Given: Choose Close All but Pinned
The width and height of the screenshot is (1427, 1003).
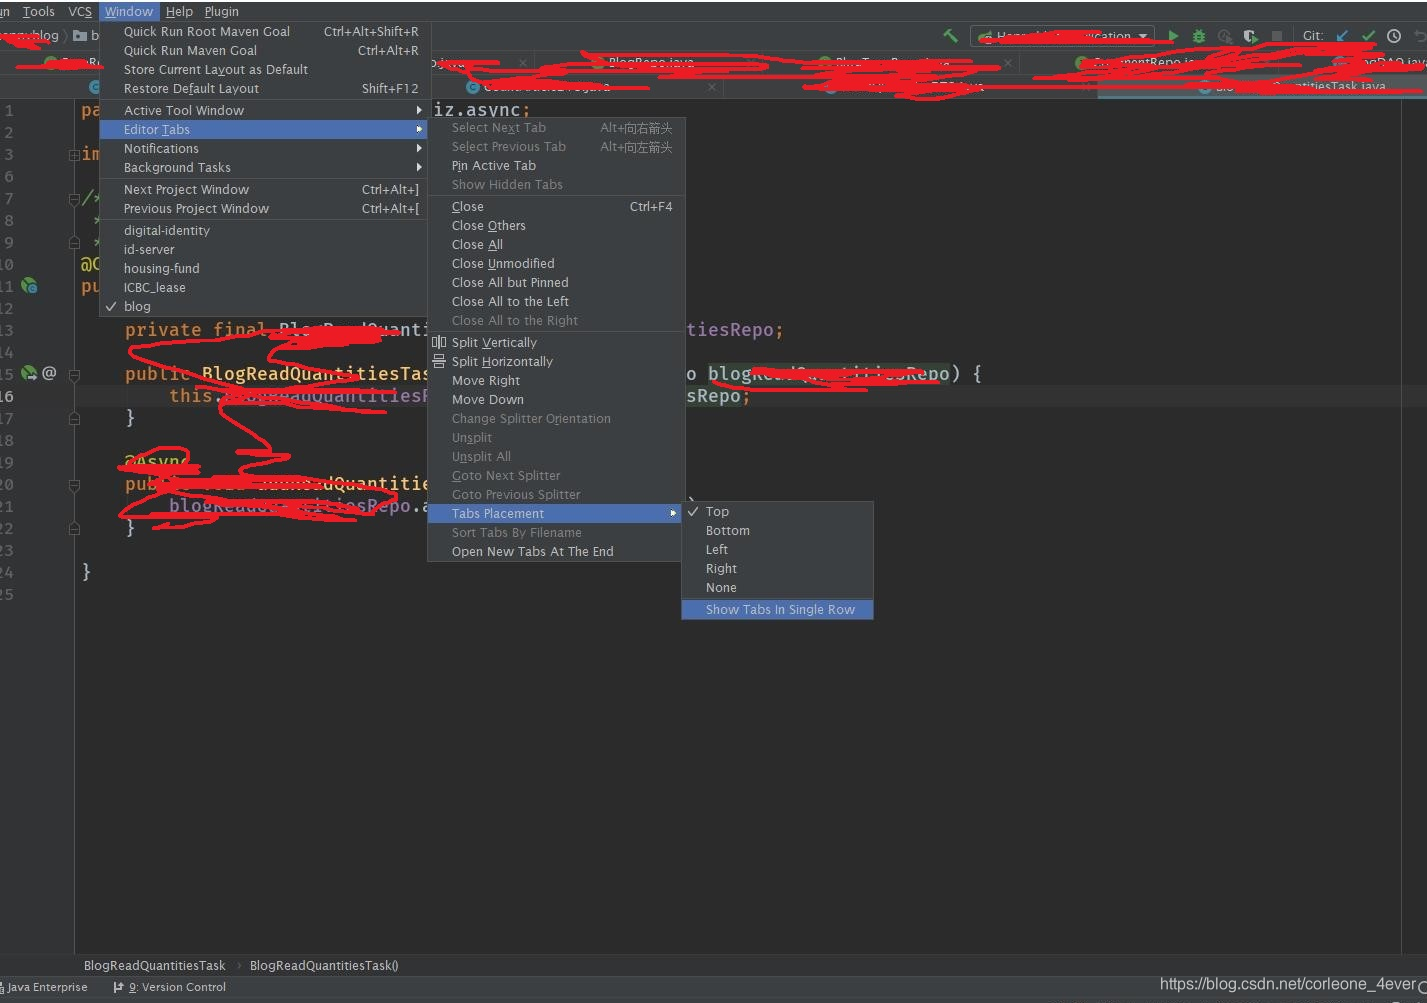Looking at the screenshot, I should pyautogui.click(x=556, y=282).
